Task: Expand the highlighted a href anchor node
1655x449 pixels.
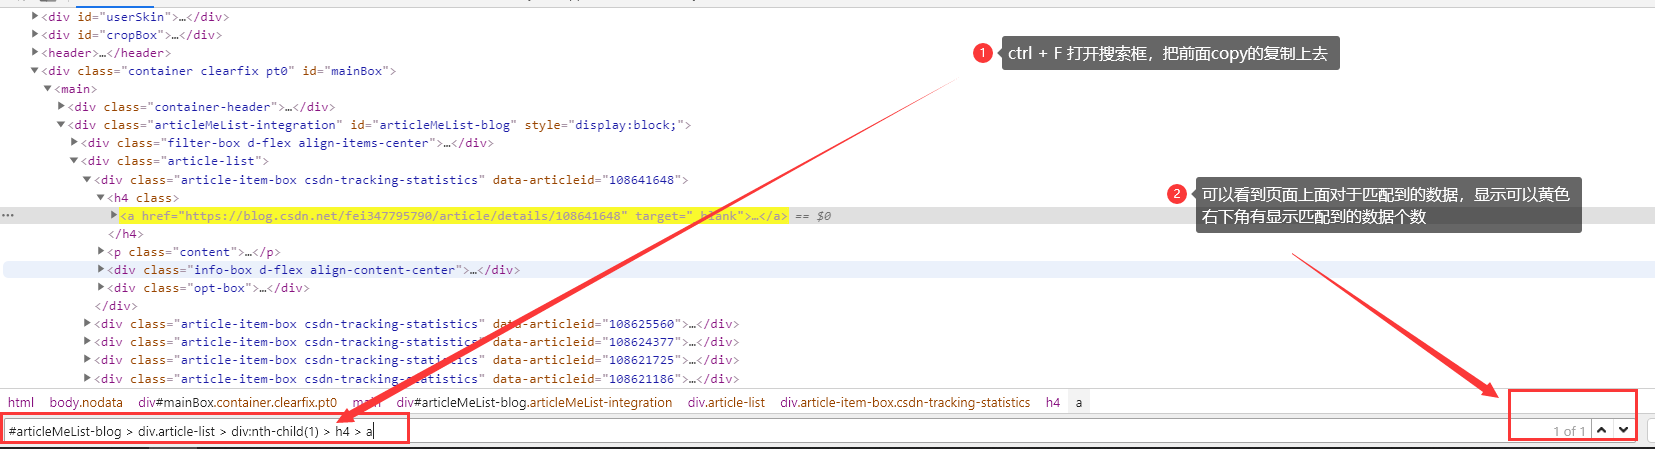Action: [x=114, y=216]
